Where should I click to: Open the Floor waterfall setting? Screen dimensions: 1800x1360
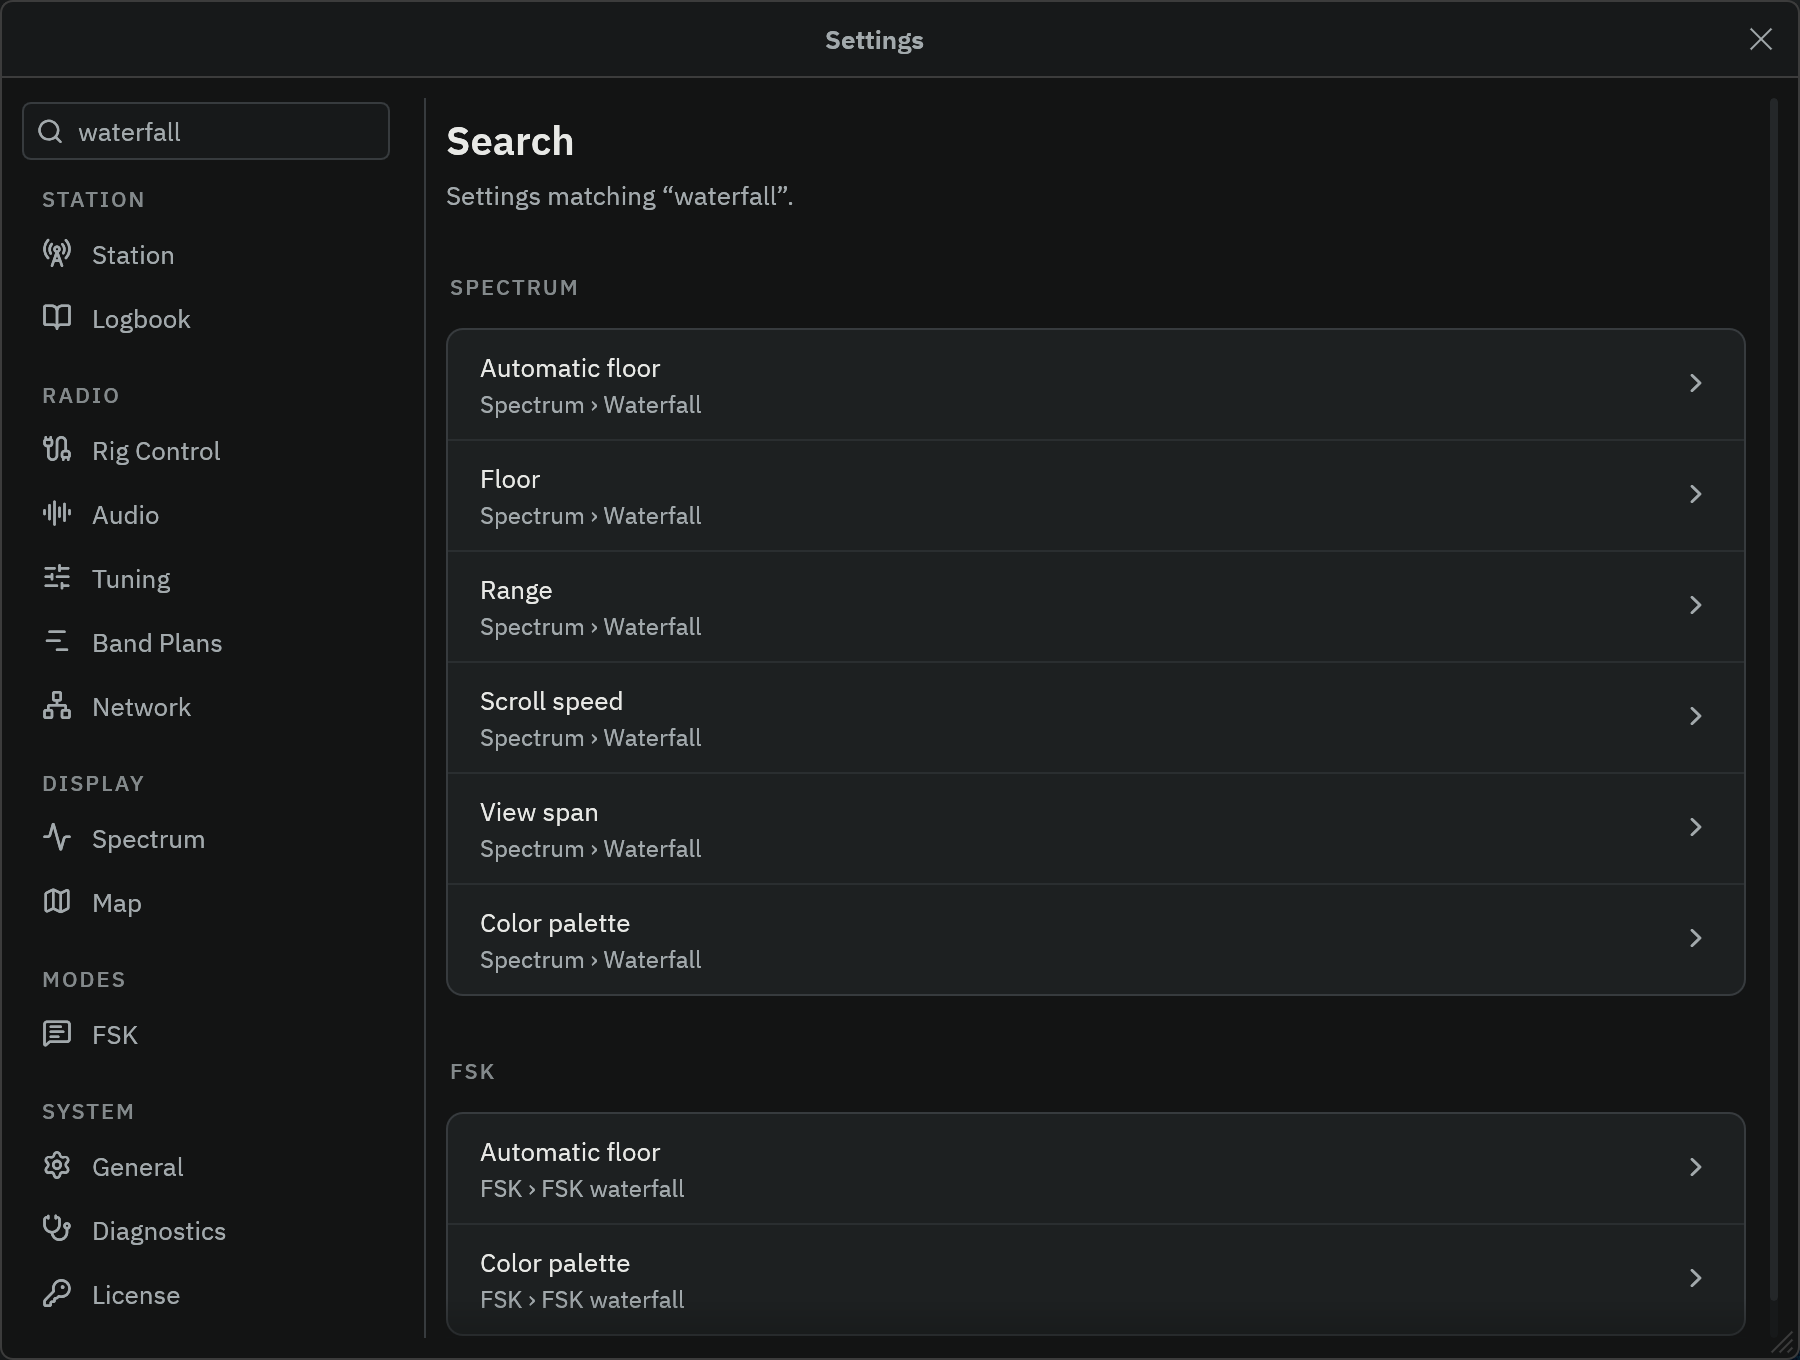[x=1096, y=496]
